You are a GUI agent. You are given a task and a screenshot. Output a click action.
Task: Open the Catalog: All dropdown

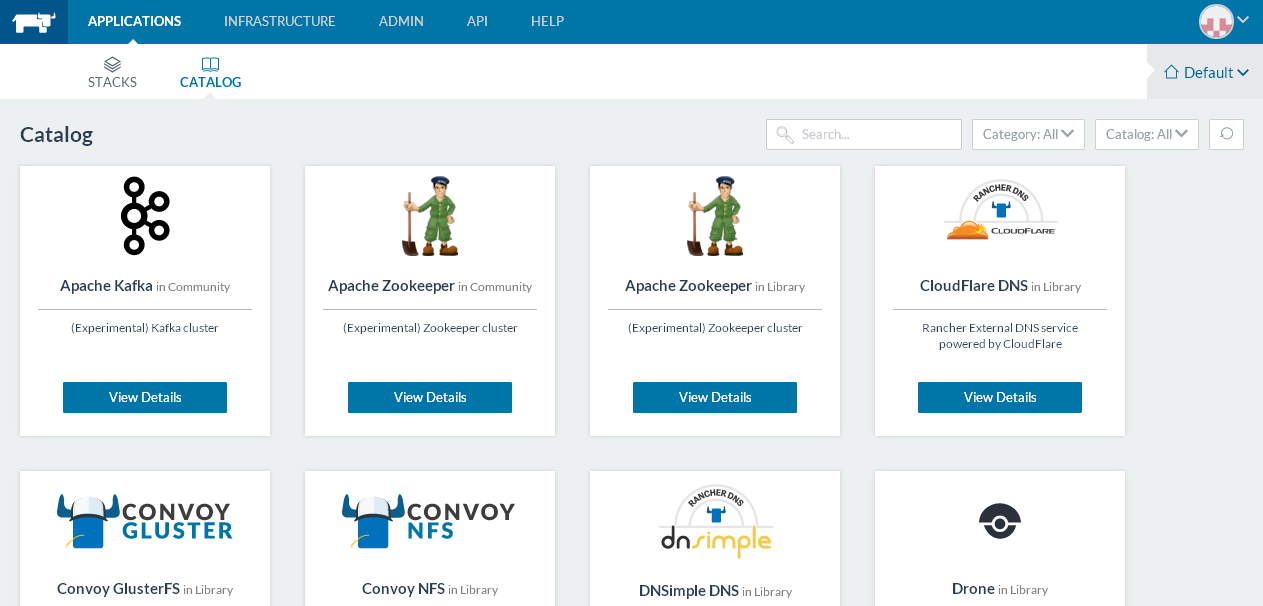pos(1146,134)
